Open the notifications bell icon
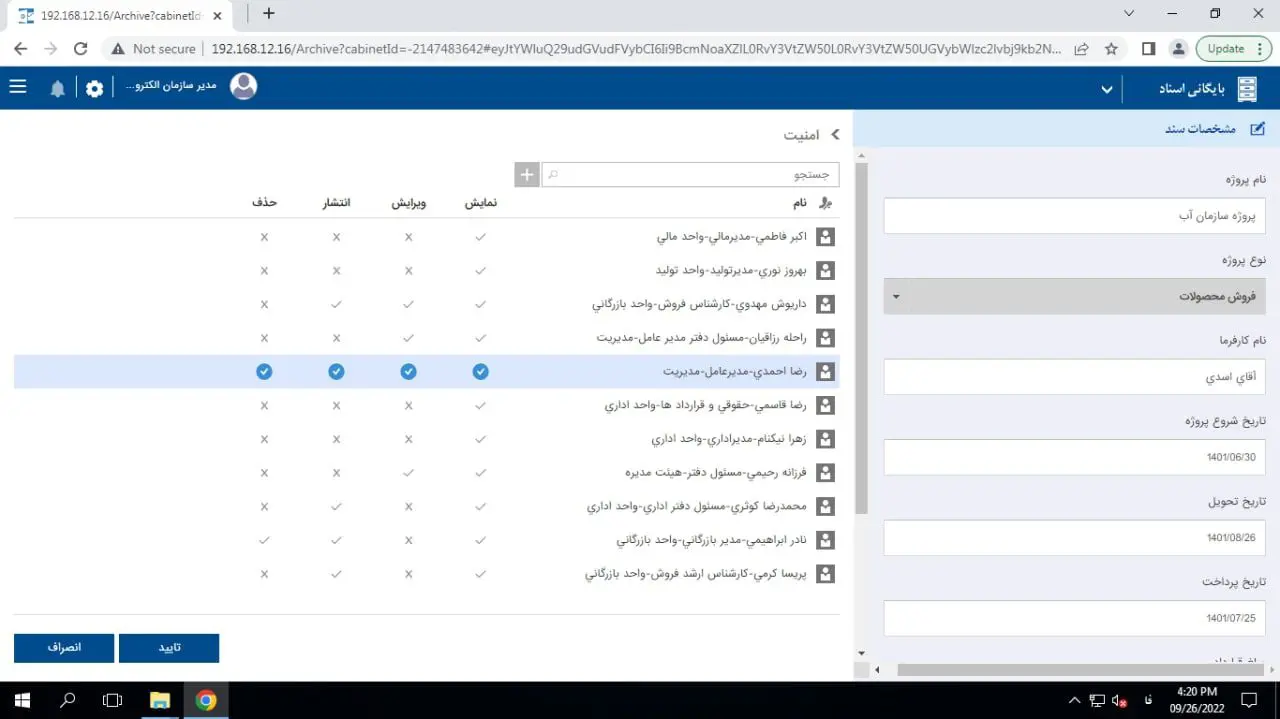This screenshot has height=719, width=1280. tap(58, 88)
